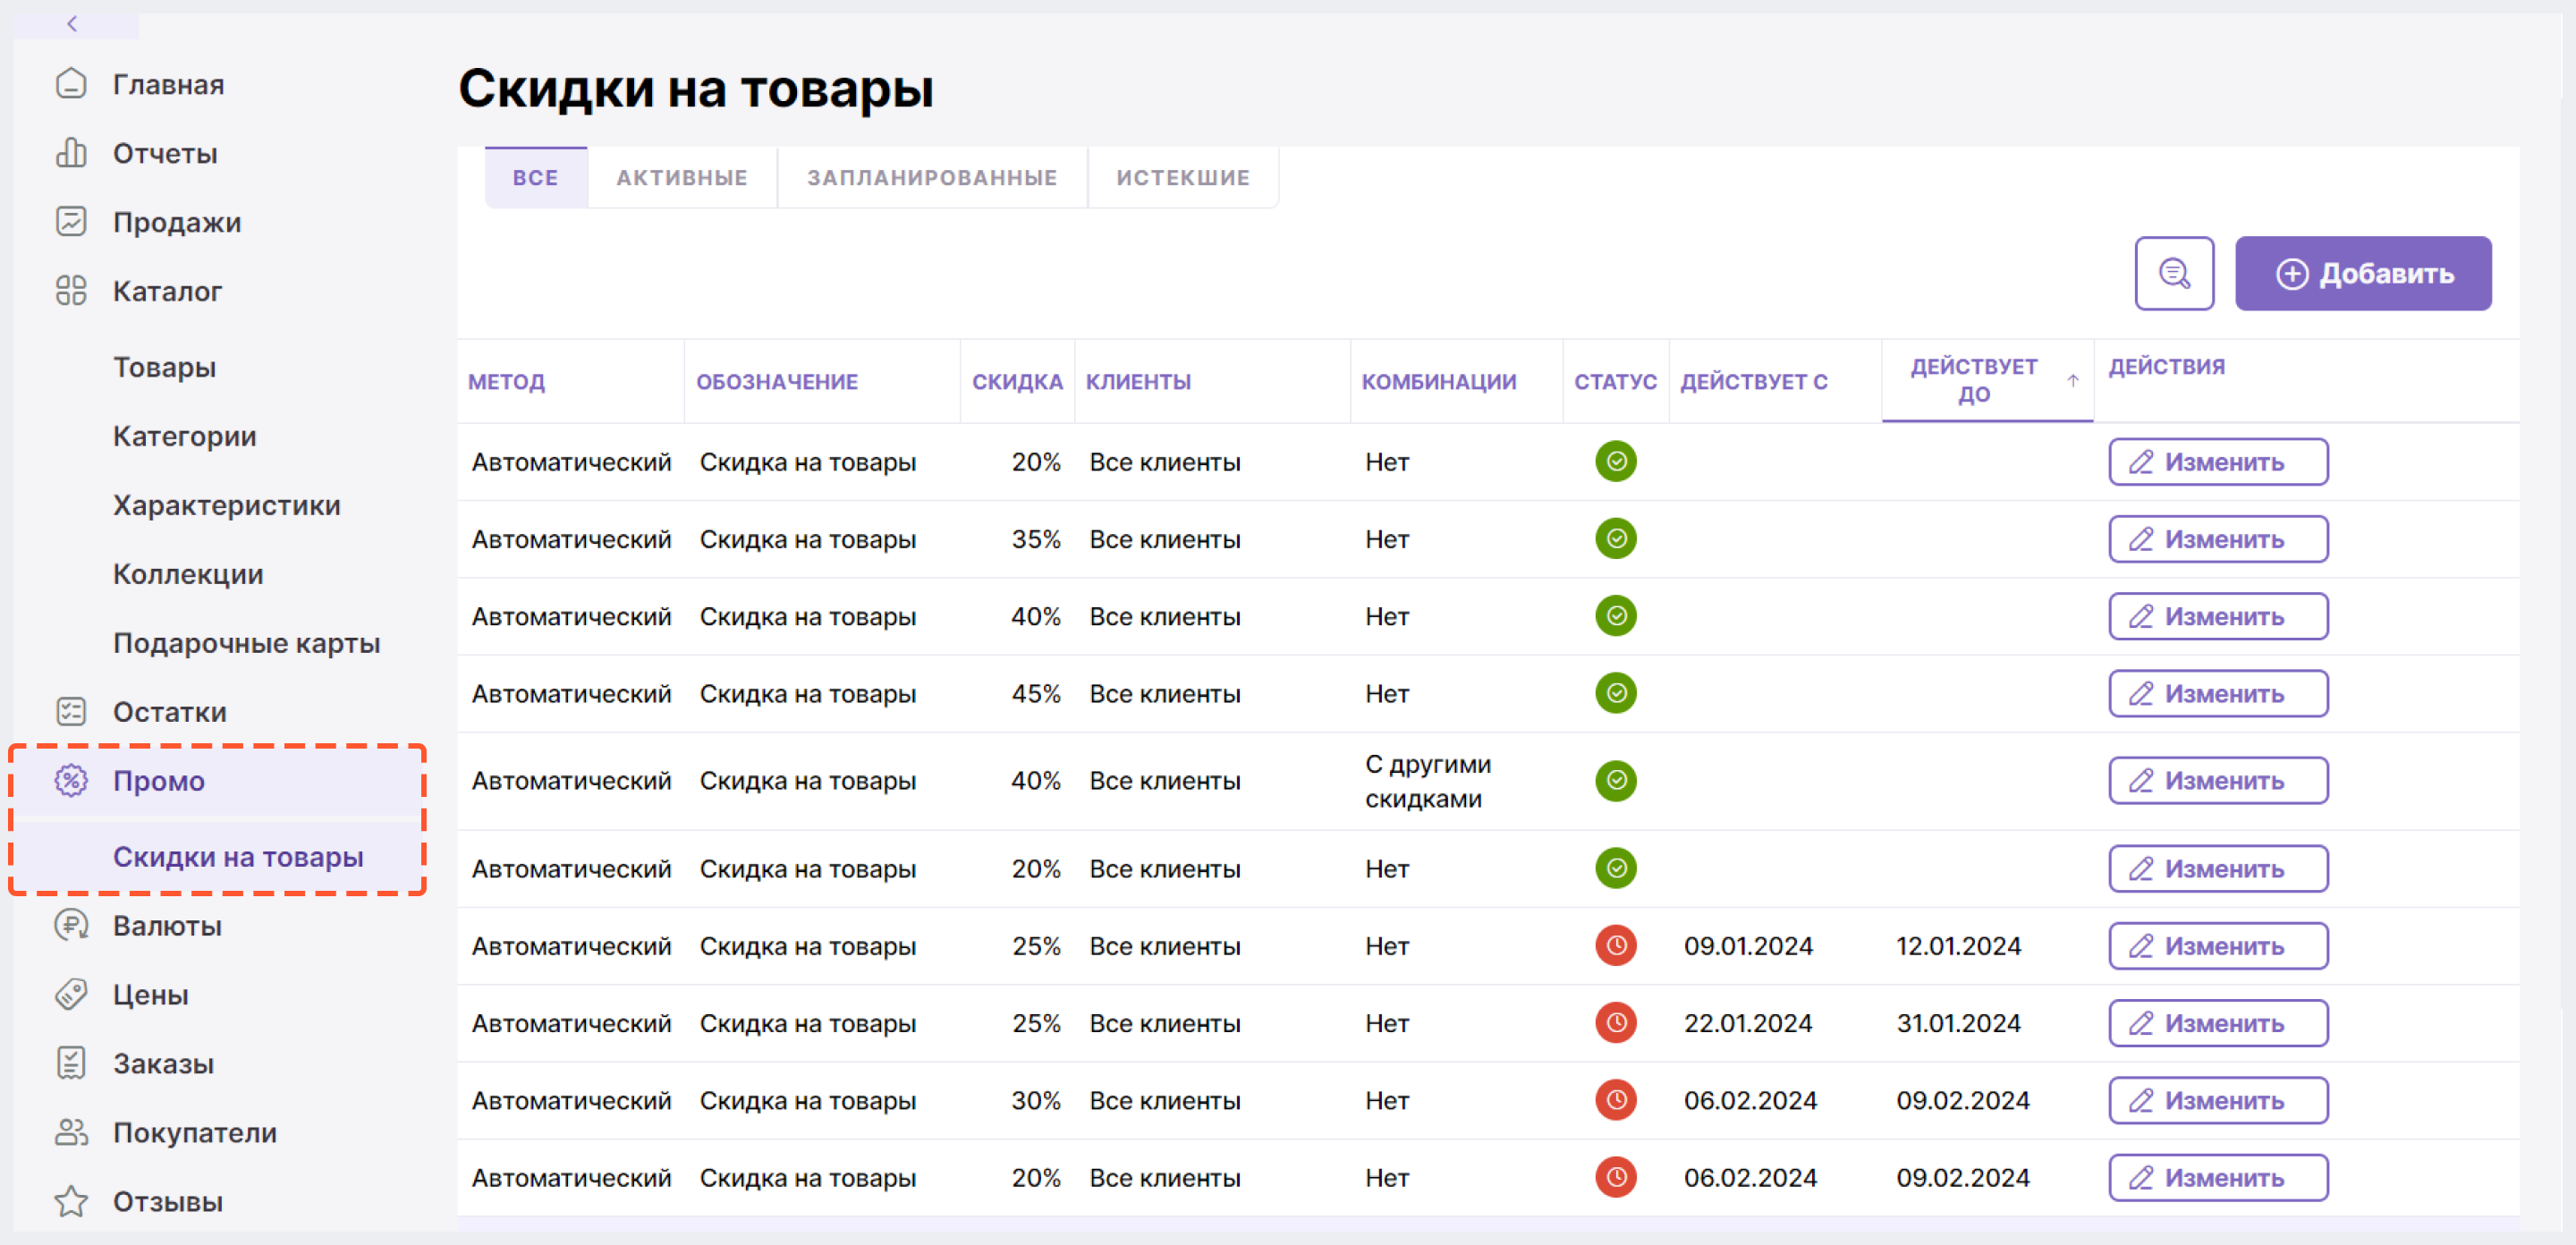The width and height of the screenshot is (2576, 1245).
Task: Click the С другими скидками combination cell
Action: (x=1428, y=781)
